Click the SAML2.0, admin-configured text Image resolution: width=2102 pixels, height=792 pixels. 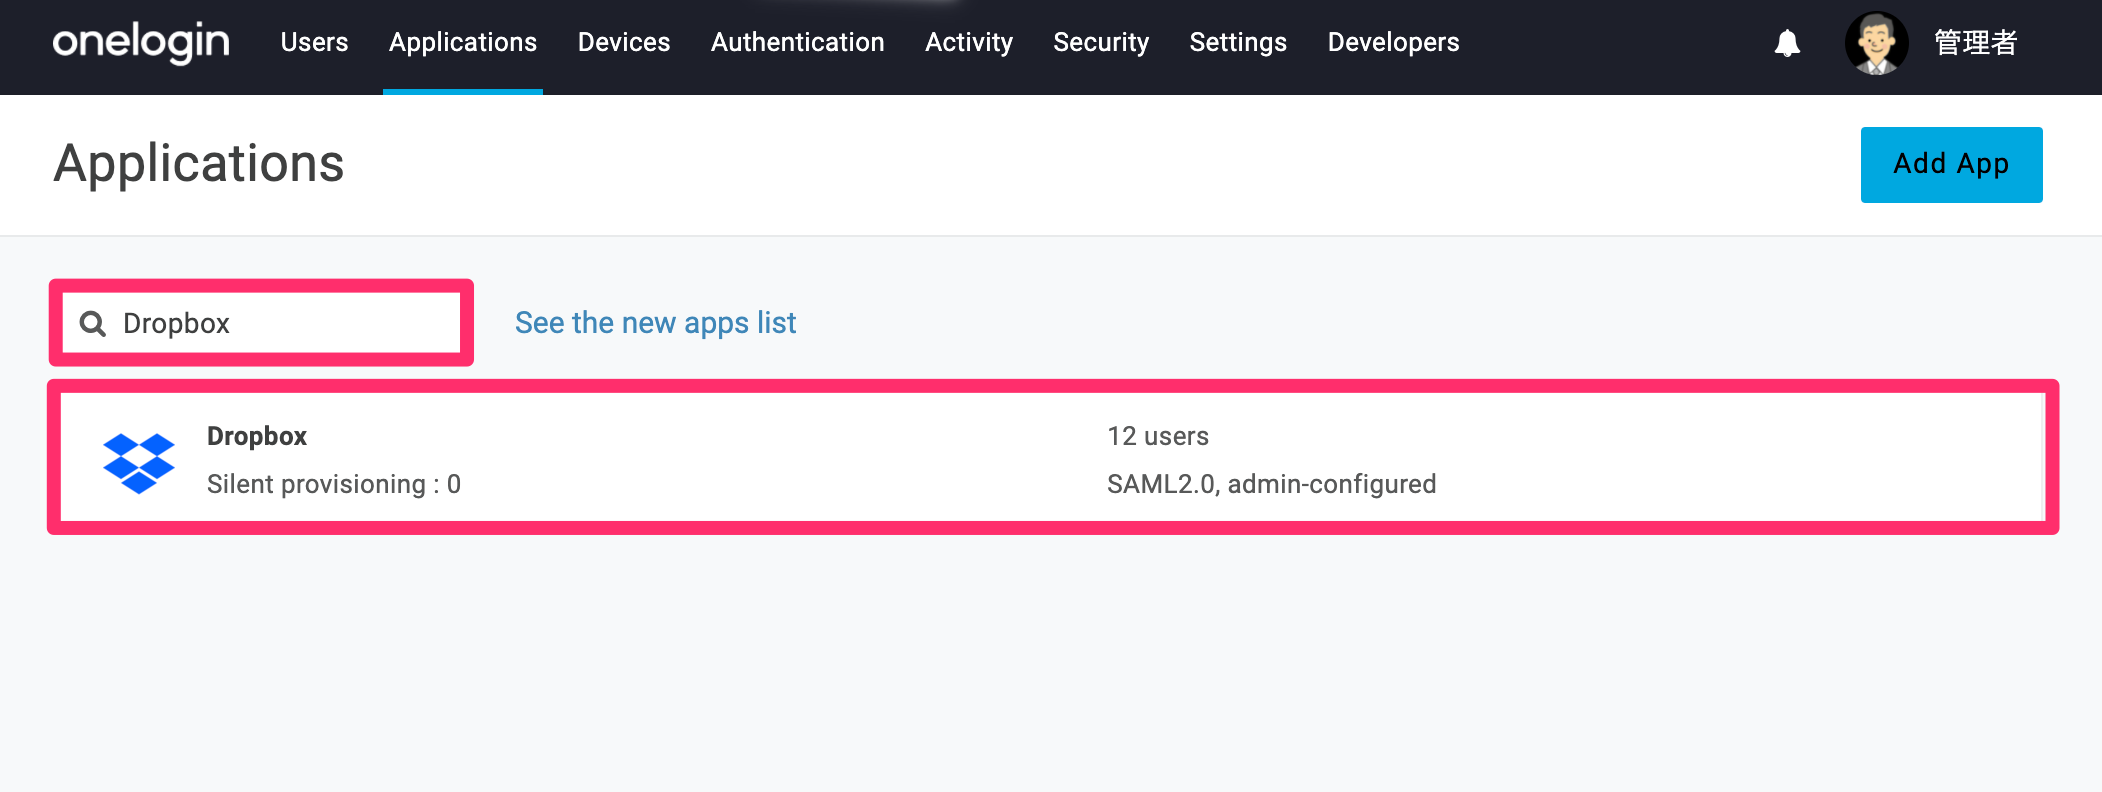(x=1271, y=484)
